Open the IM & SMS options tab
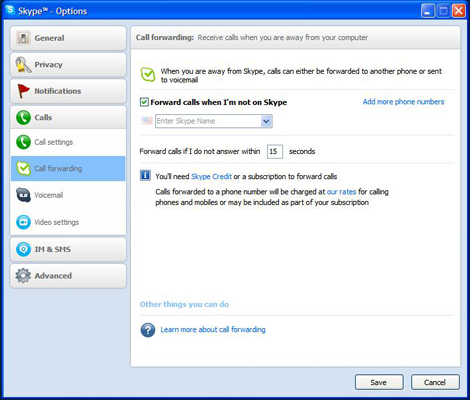 (68, 249)
